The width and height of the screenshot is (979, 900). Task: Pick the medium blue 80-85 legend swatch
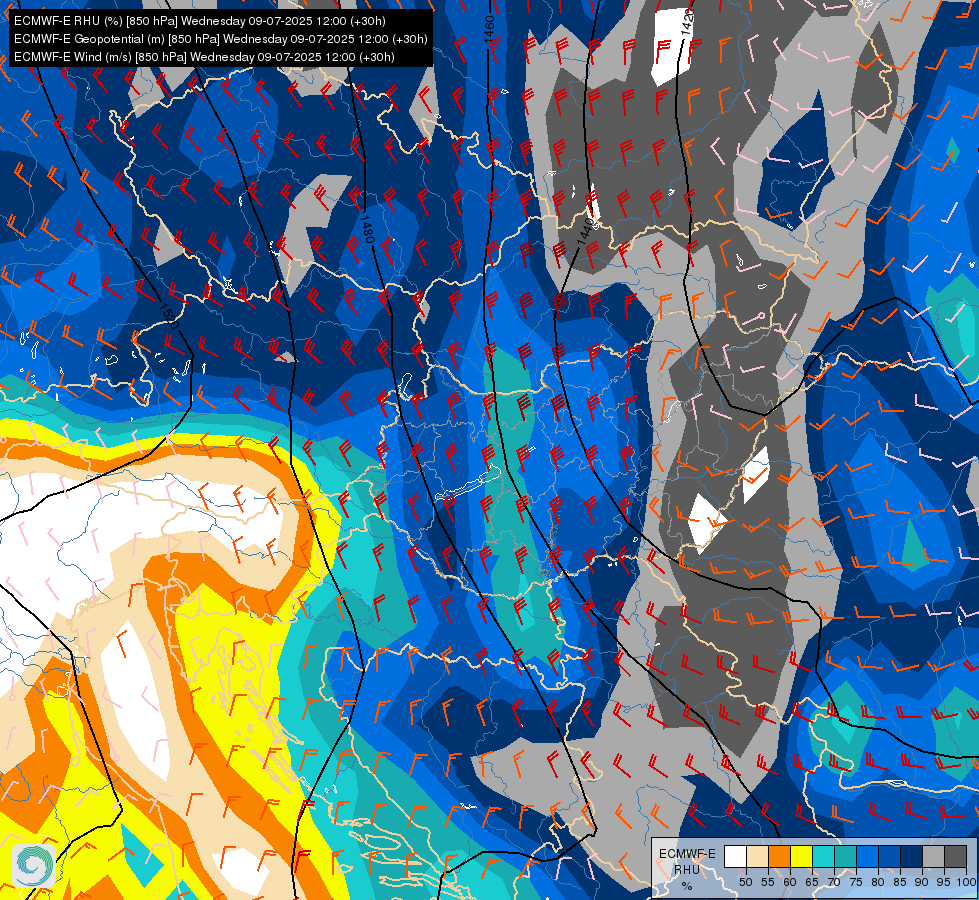coord(889,856)
